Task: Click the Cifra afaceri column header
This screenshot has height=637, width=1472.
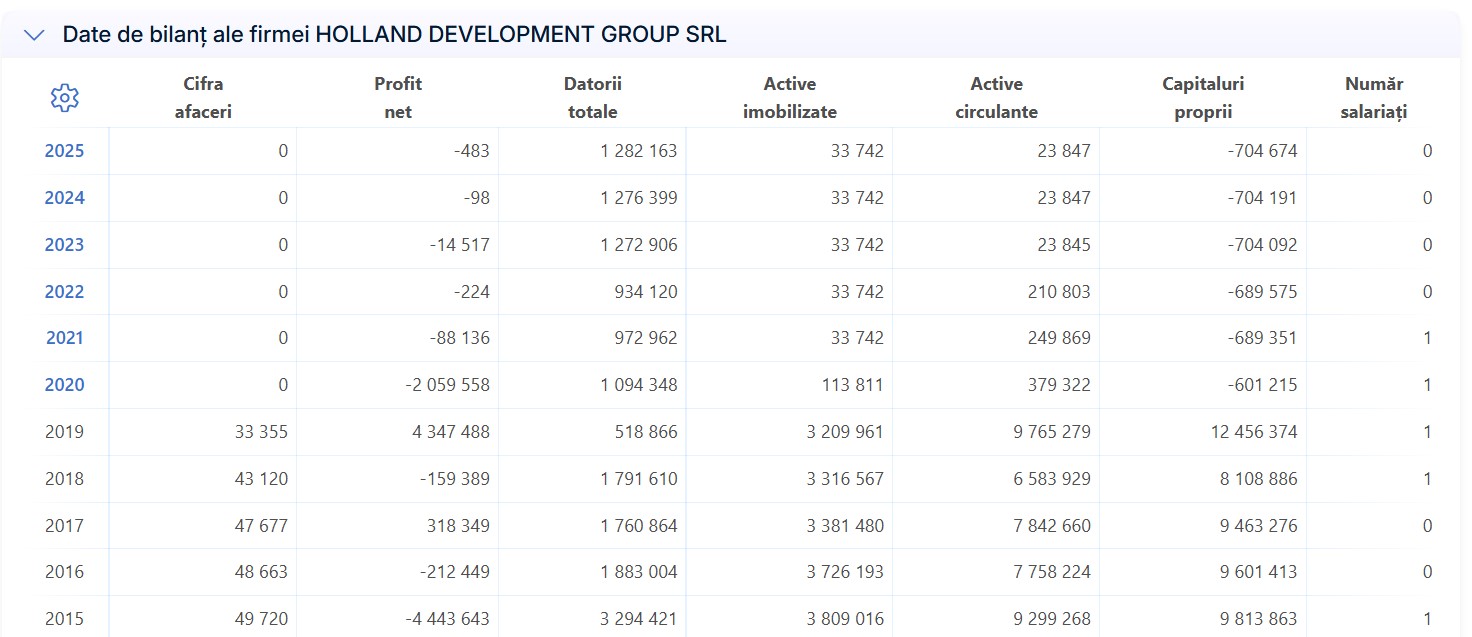Action: (203, 98)
